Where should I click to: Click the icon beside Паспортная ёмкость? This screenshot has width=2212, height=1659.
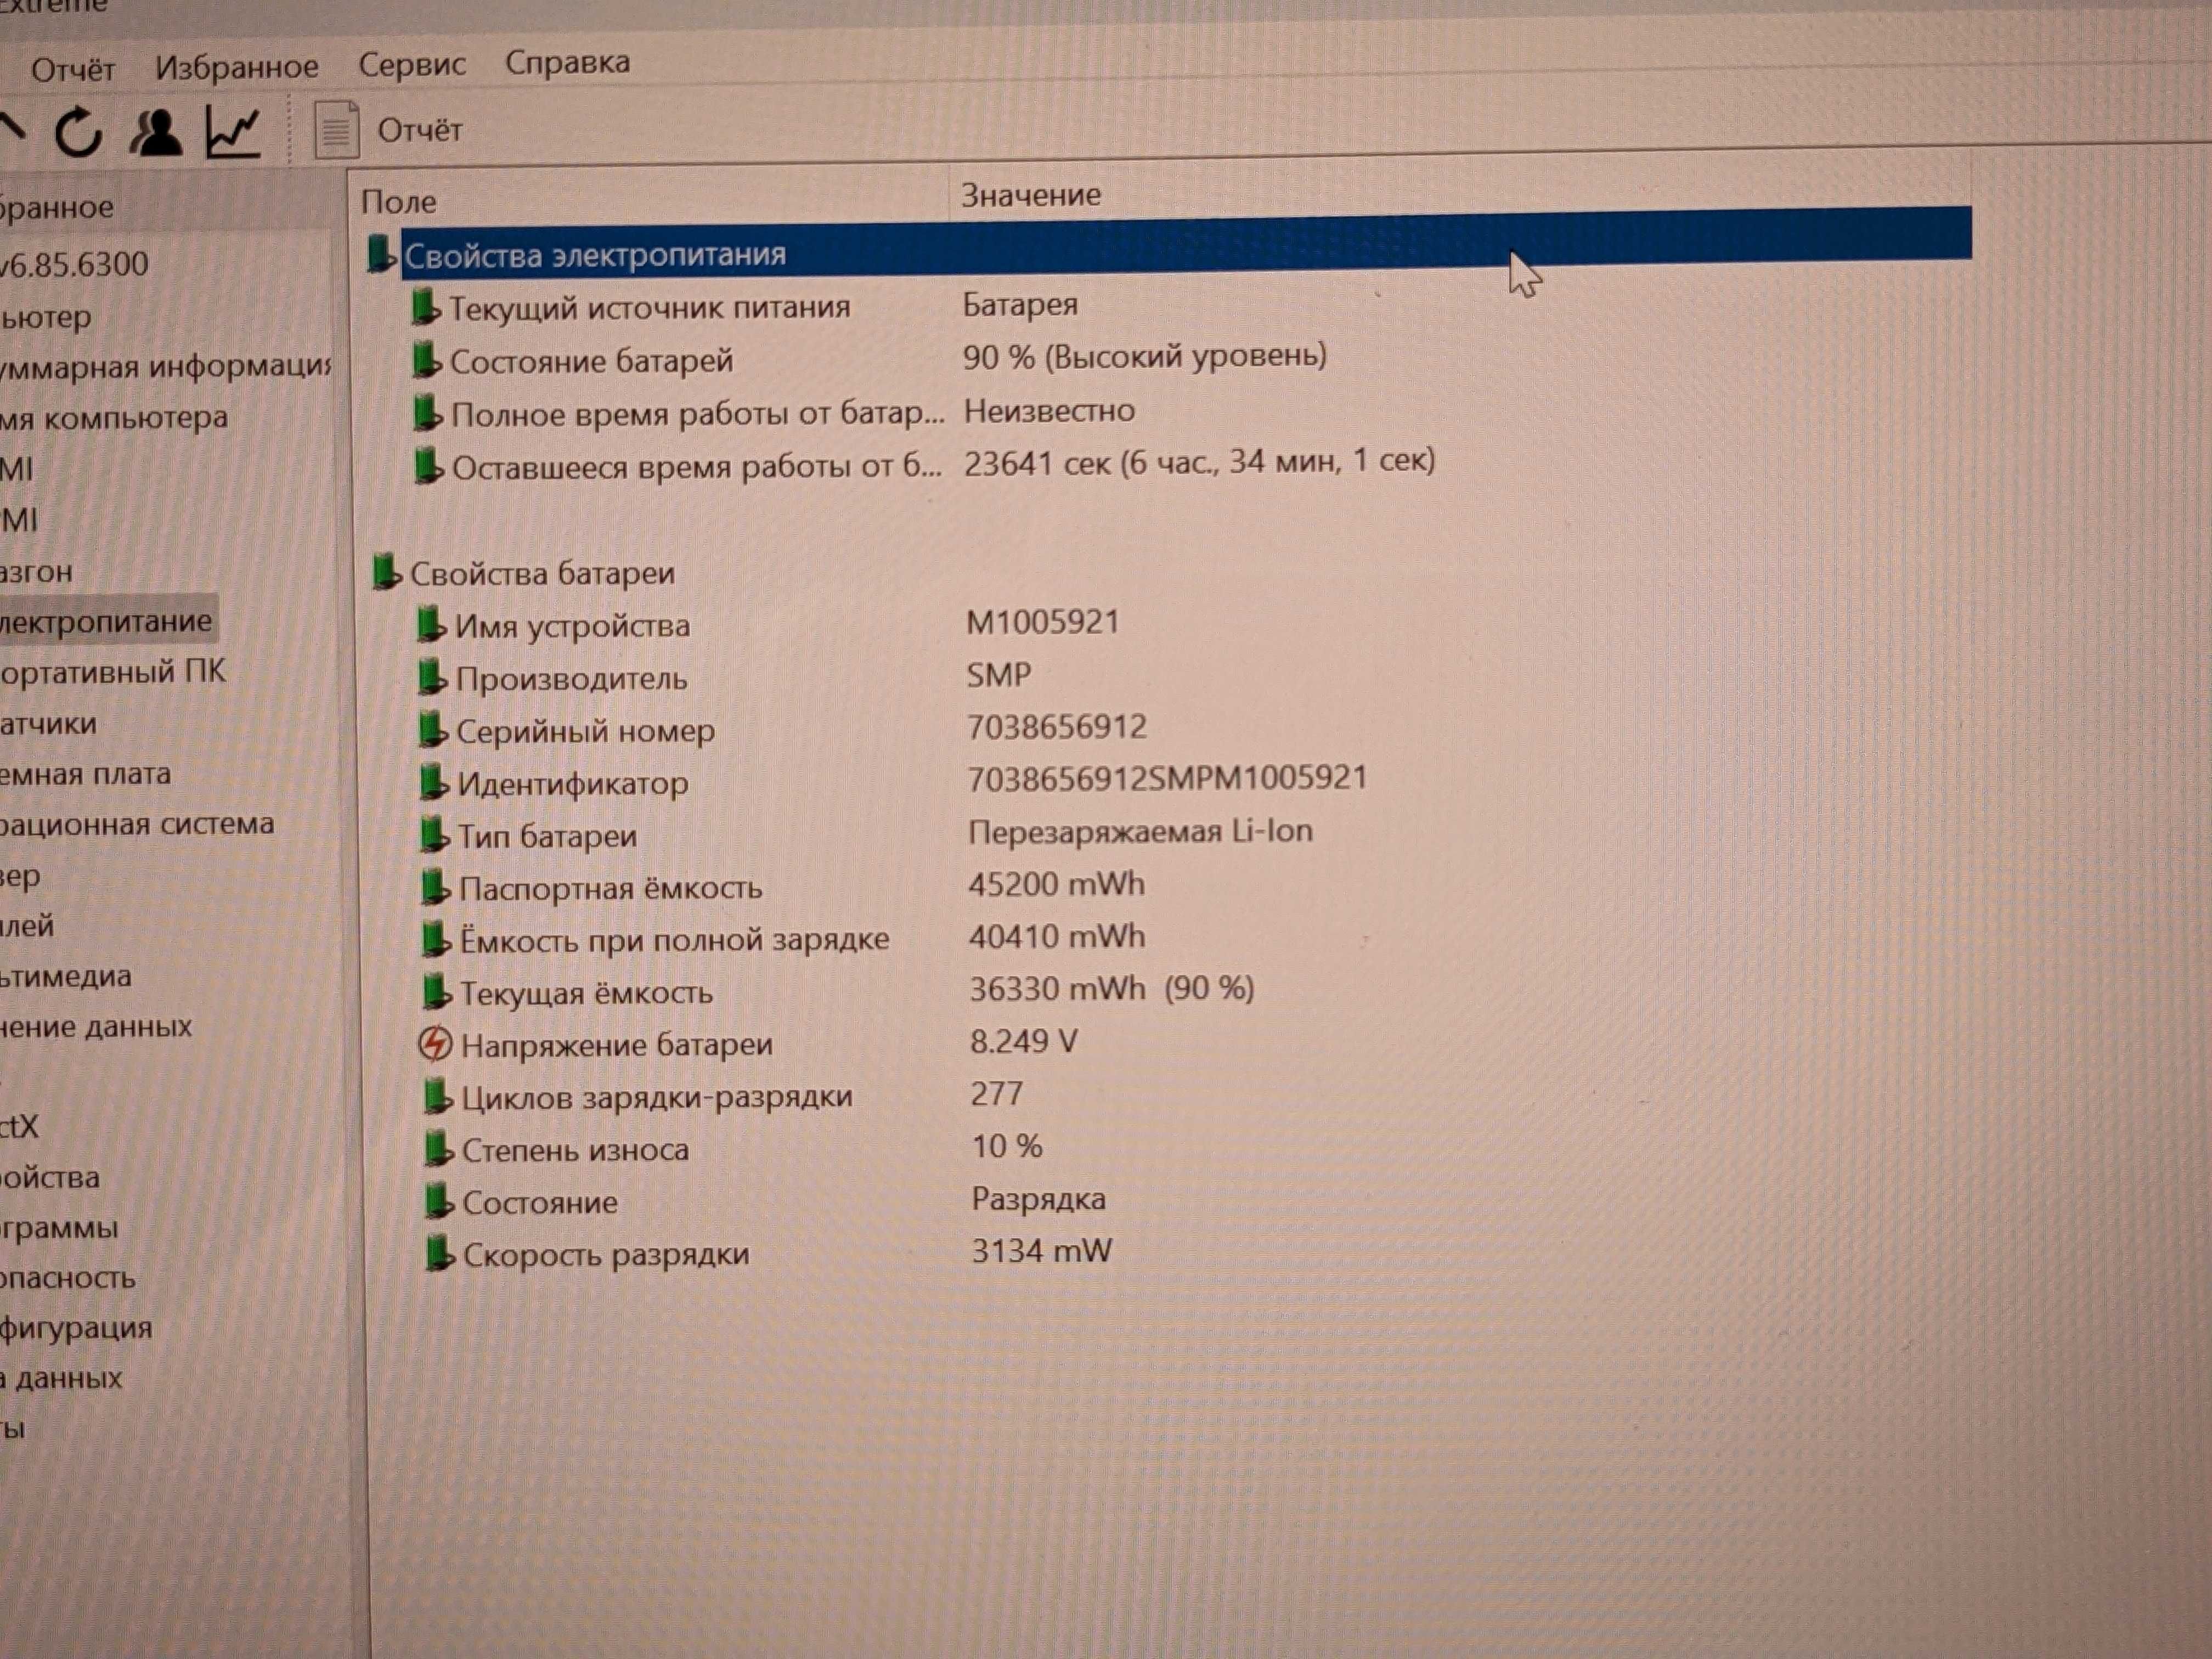[x=435, y=888]
